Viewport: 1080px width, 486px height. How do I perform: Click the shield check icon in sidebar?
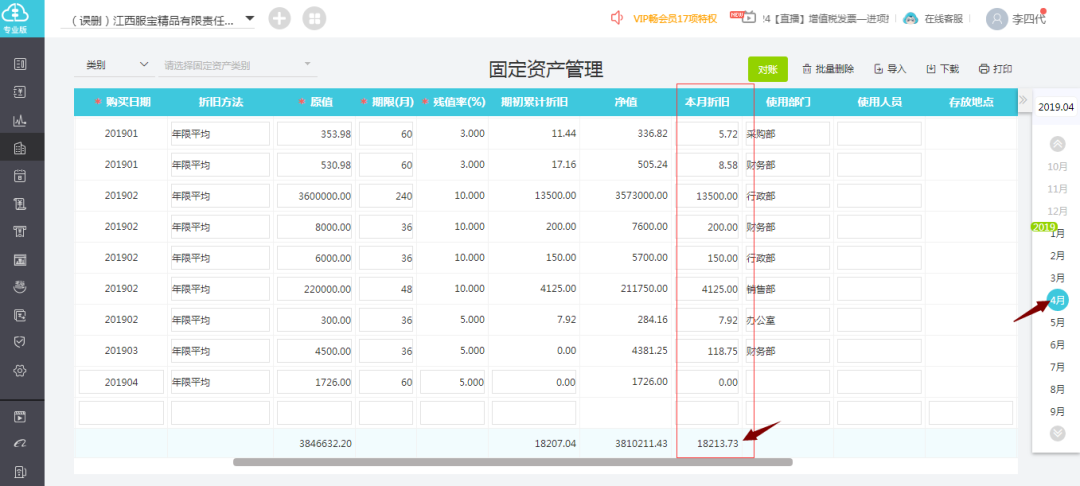point(19,342)
